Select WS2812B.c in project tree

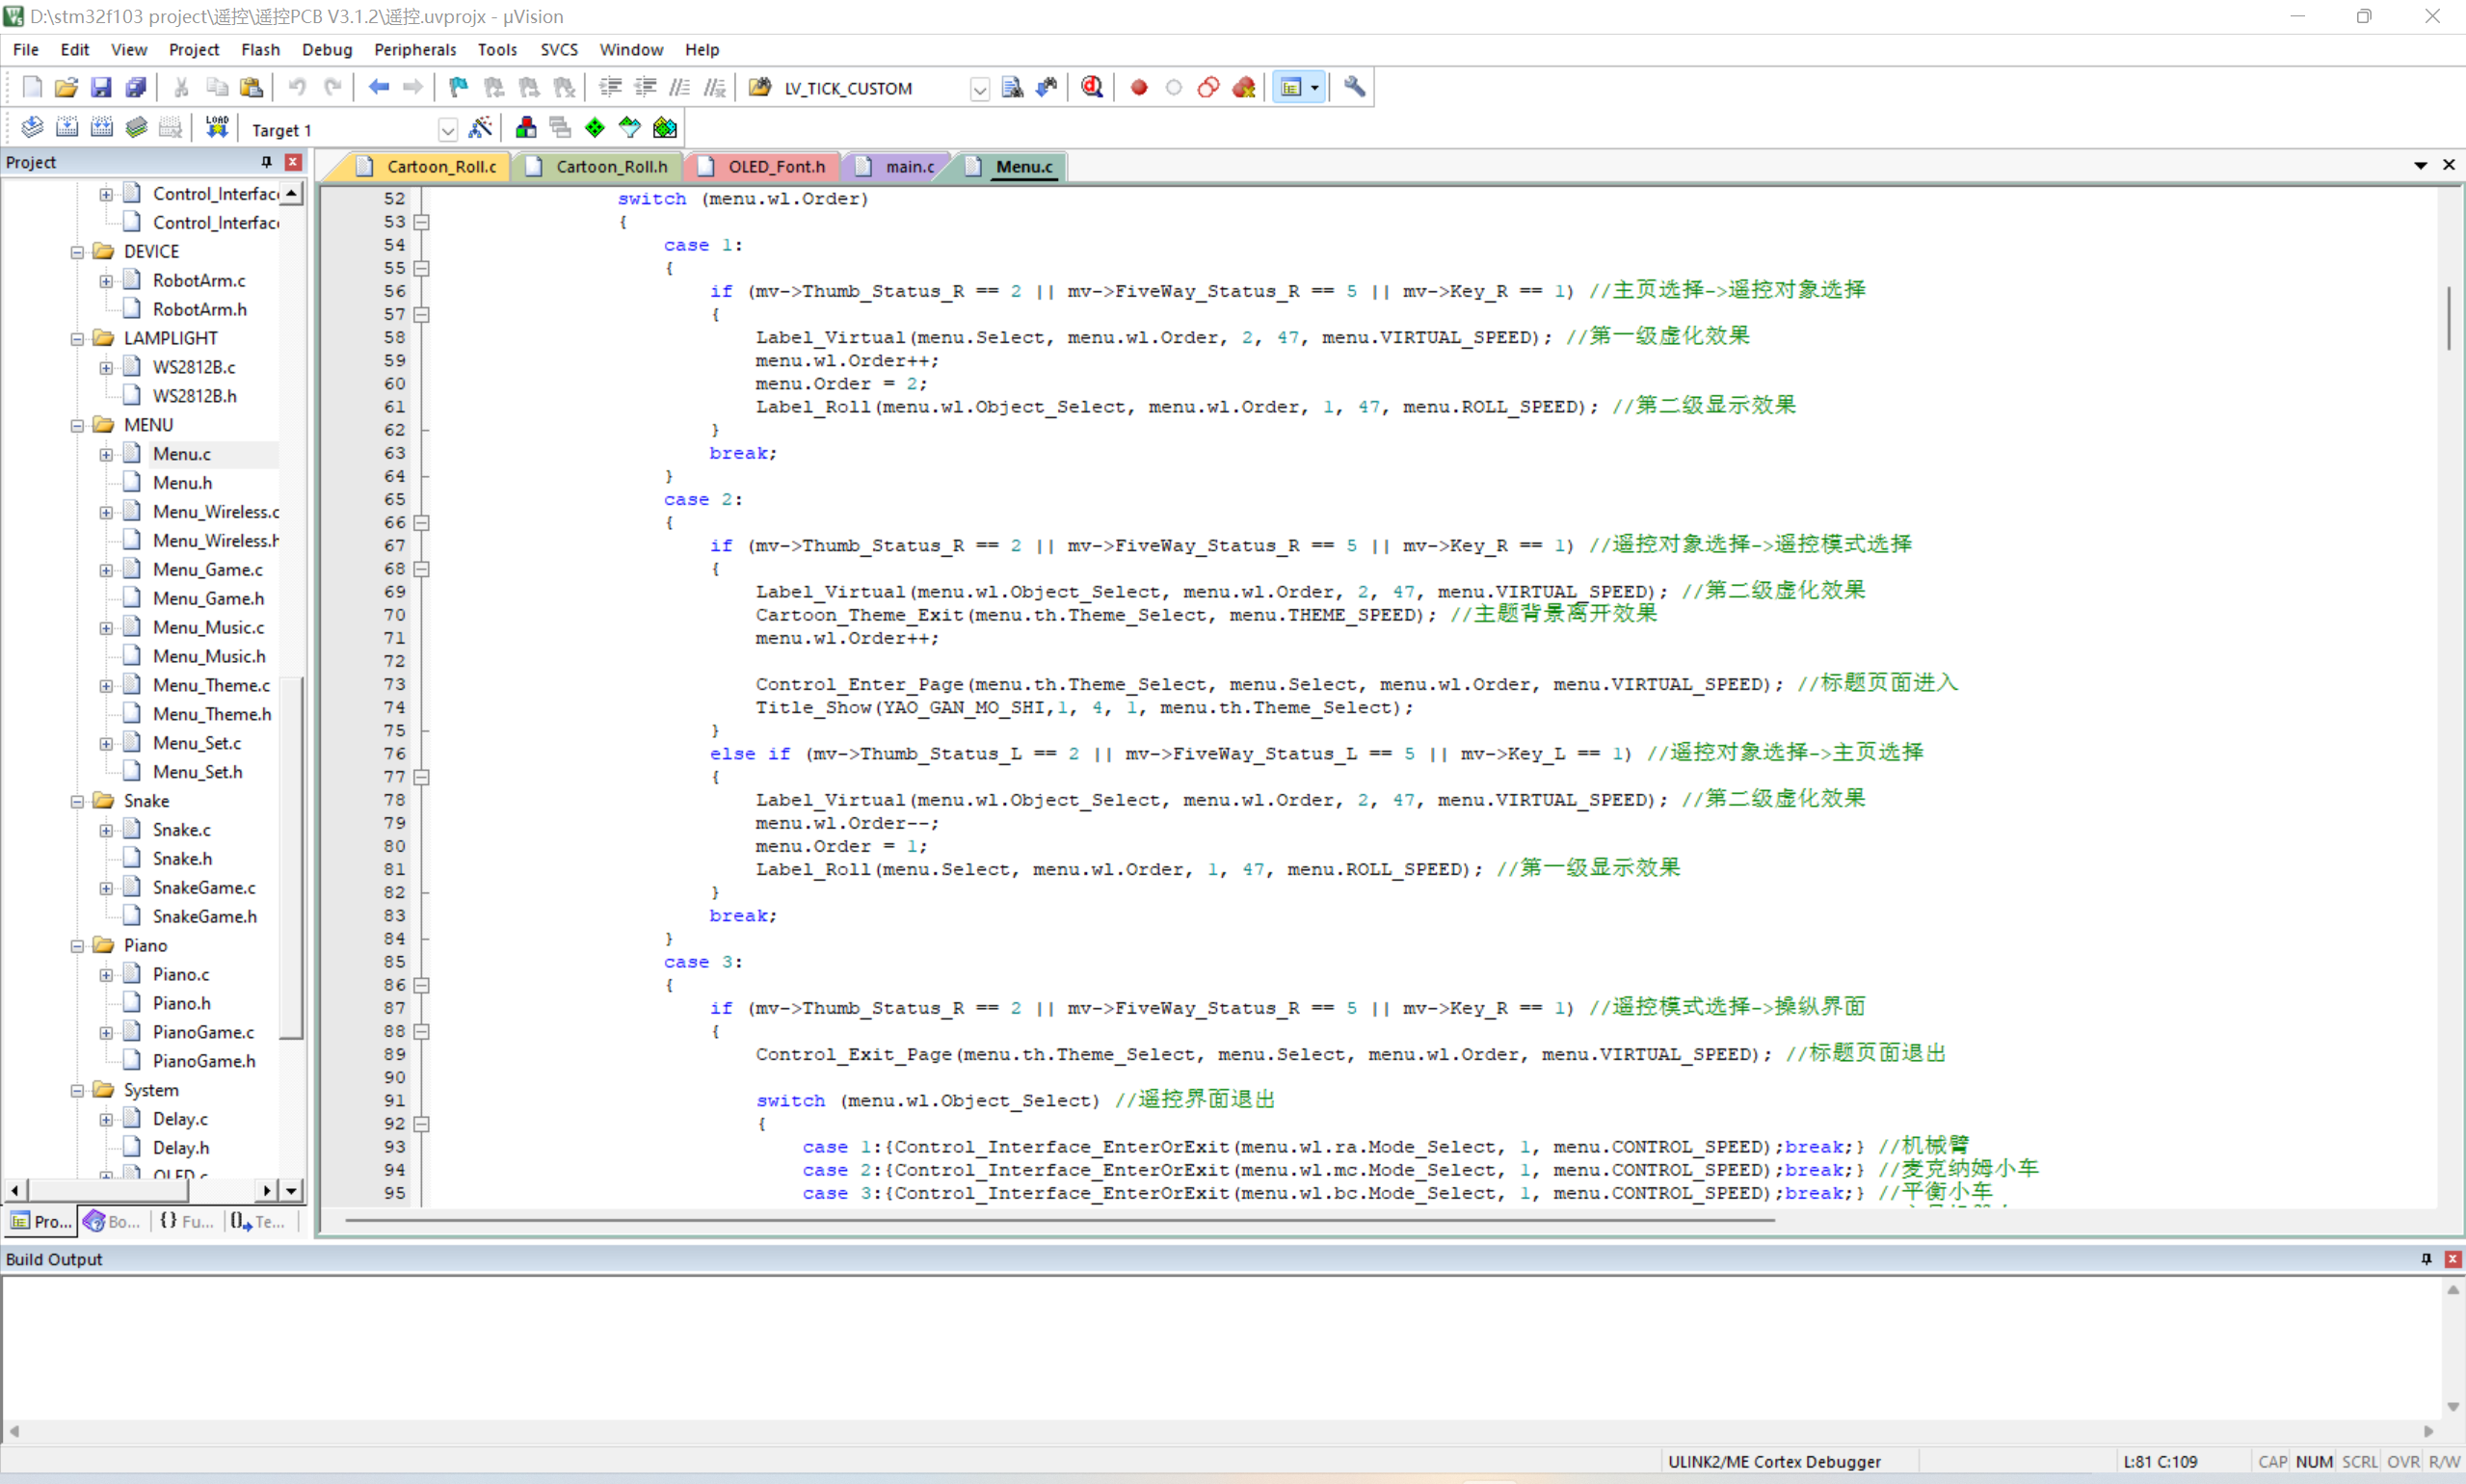[x=194, y=368]
